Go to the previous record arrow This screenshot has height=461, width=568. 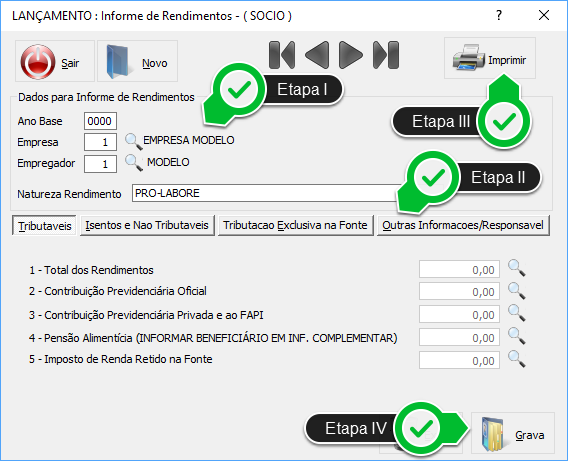(x=317, y=55)
